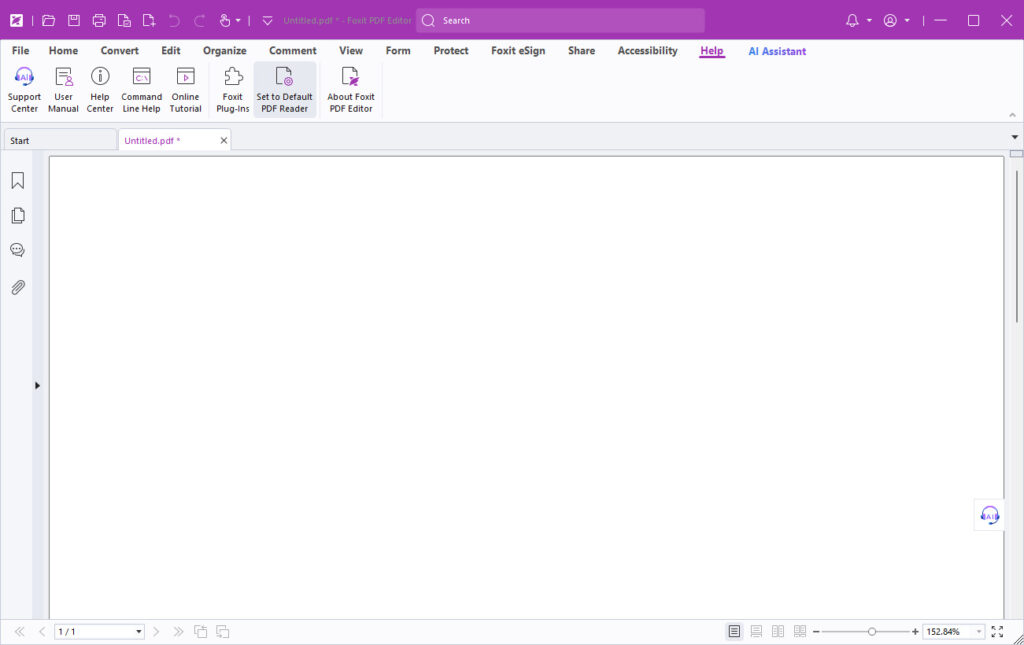Click the Foxit logo icon
Image resolution: width=1024 pixels, height=645 pixels.
click(16, 20)
